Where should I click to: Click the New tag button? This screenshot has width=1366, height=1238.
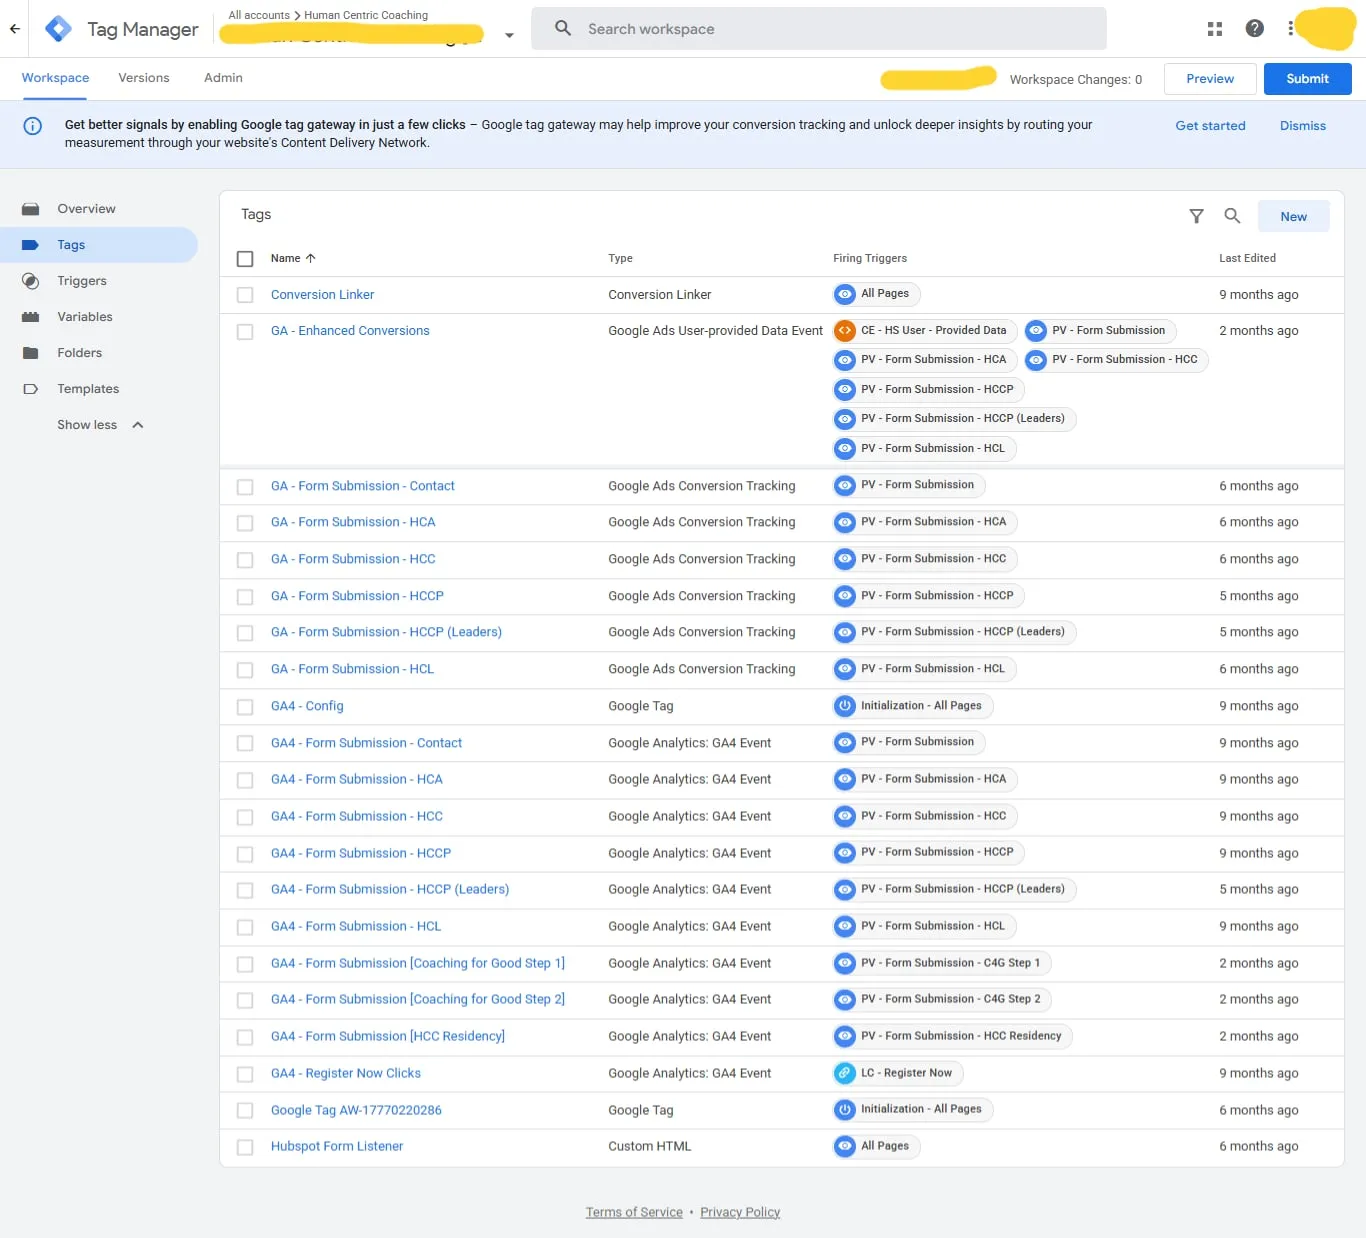(x=1293, y=216)
